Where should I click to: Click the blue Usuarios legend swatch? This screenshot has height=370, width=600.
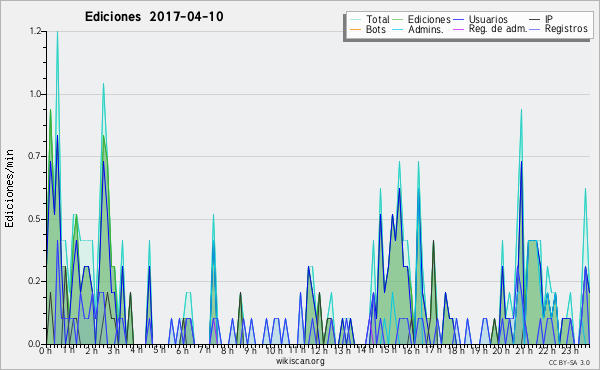(458, 20)
